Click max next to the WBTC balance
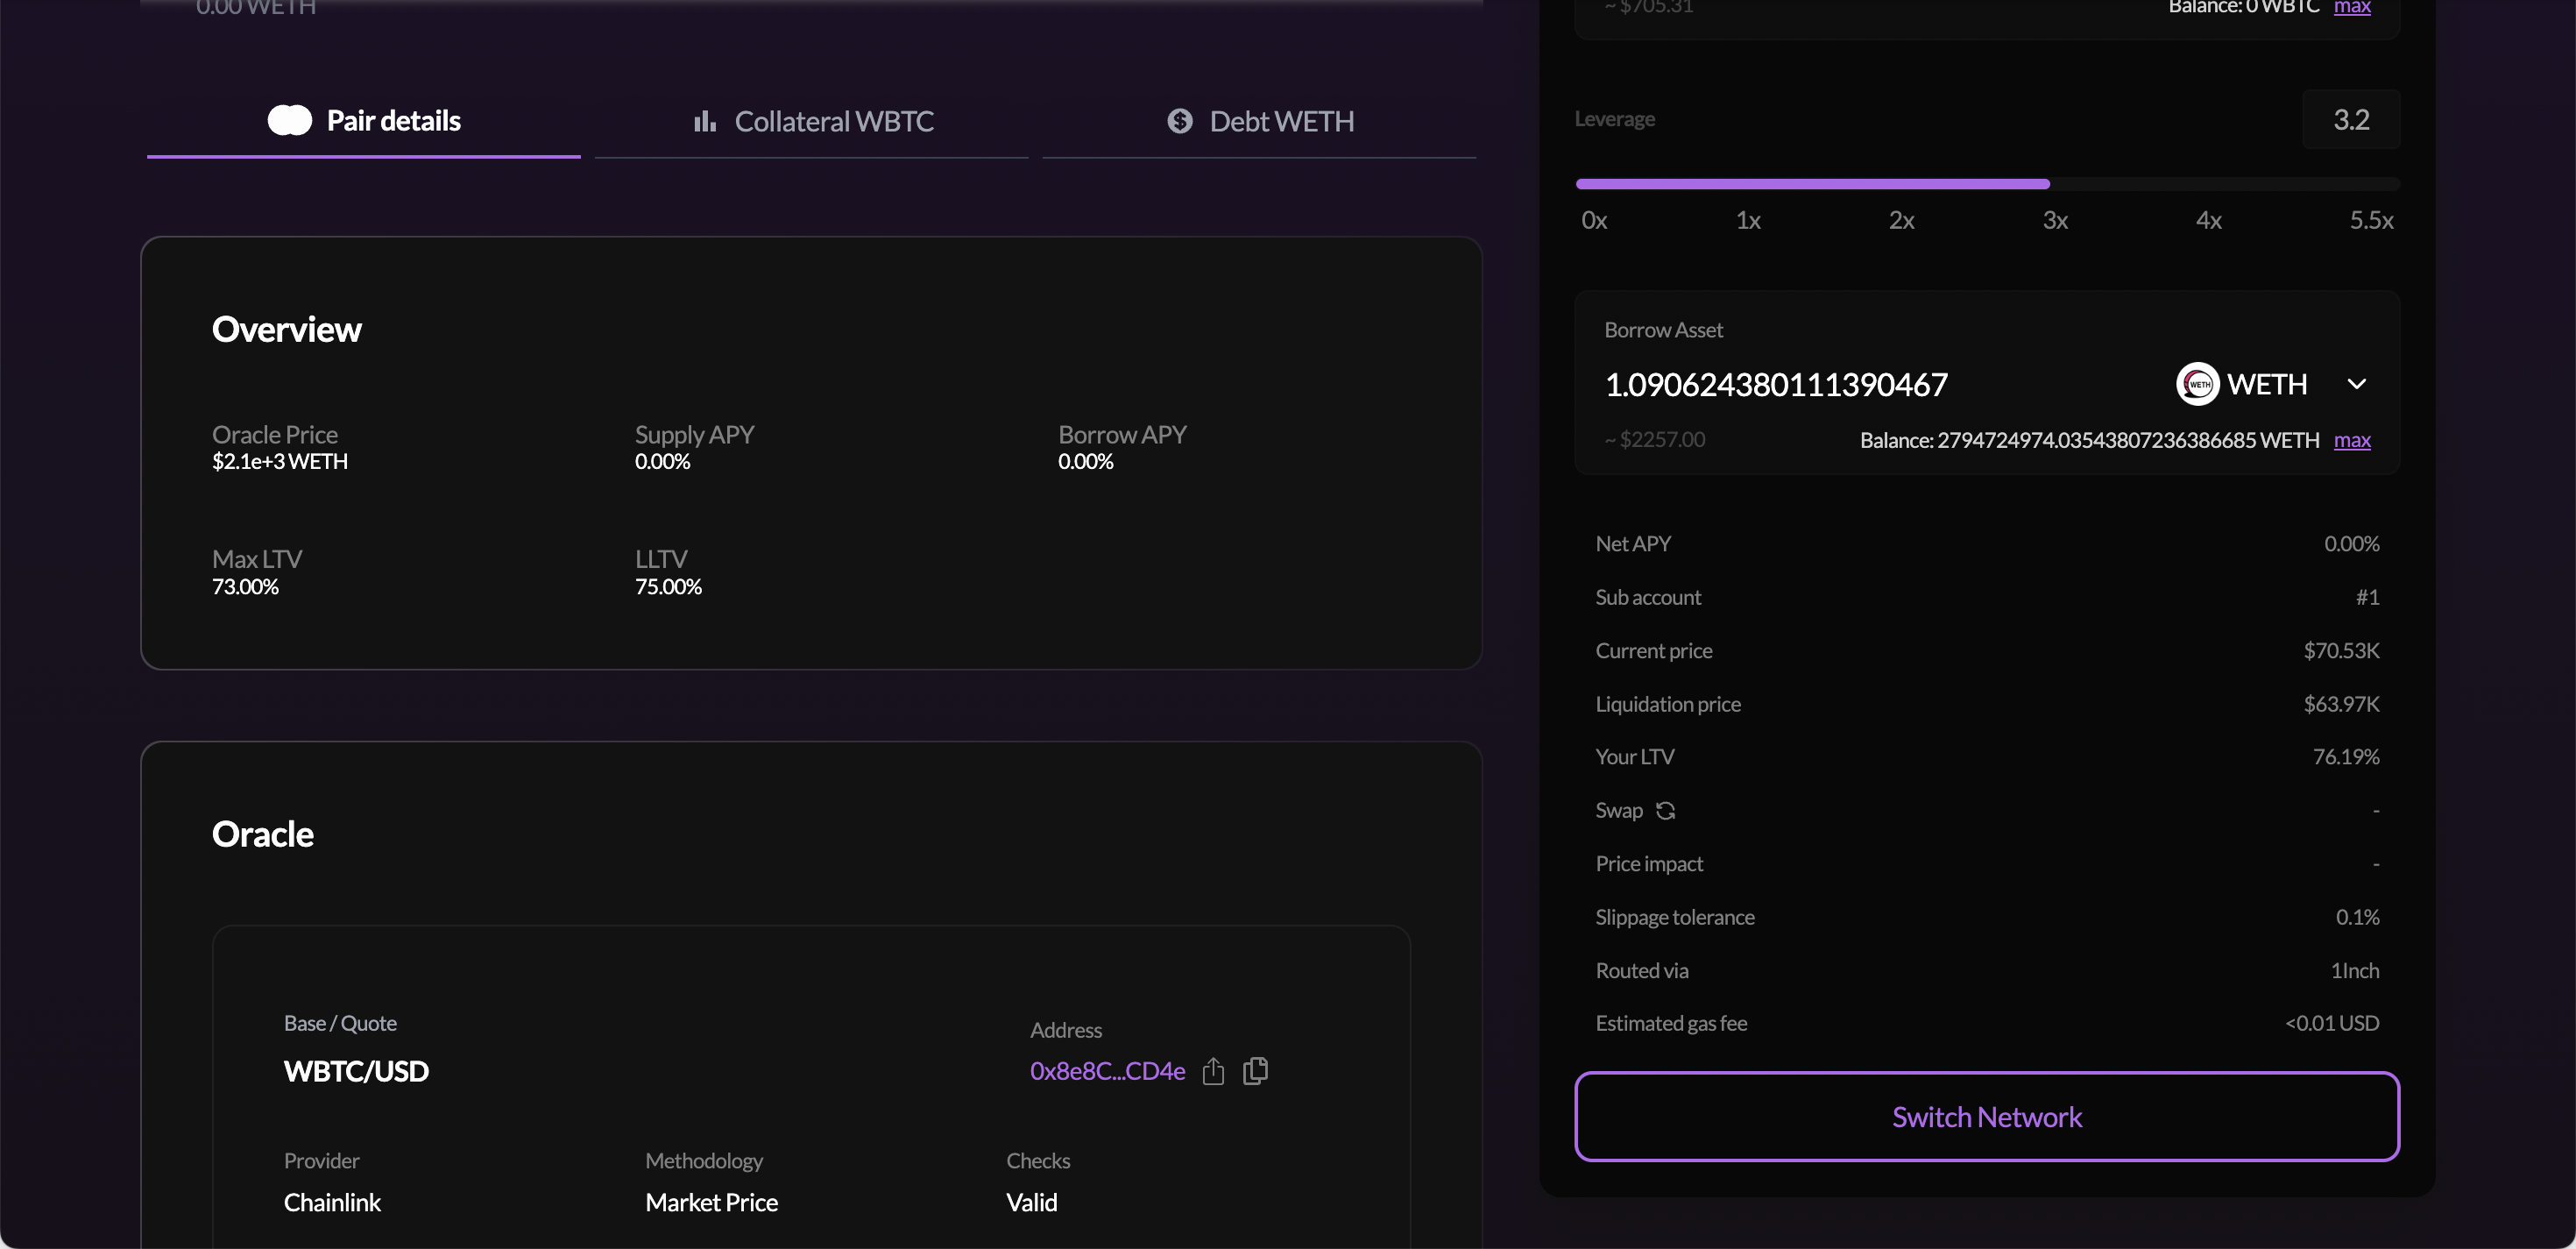 (2352, 8)
